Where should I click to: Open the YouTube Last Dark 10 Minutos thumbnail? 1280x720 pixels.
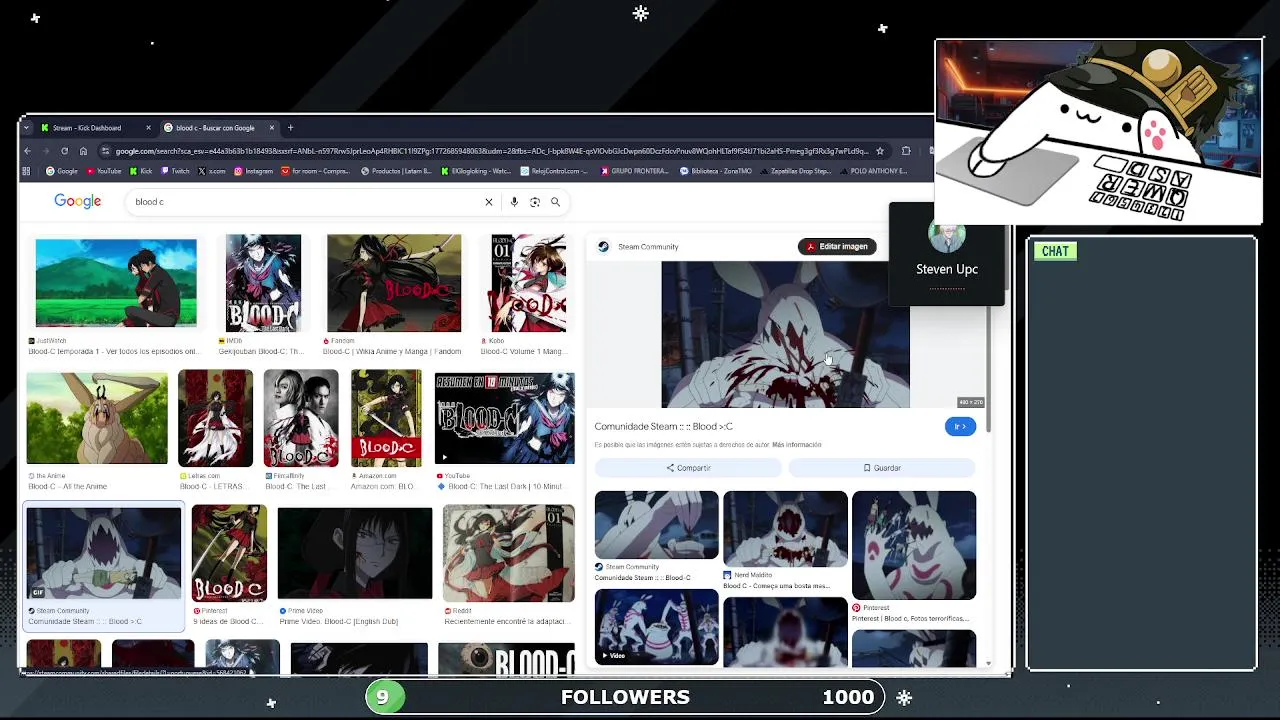(x=505, y=418)
